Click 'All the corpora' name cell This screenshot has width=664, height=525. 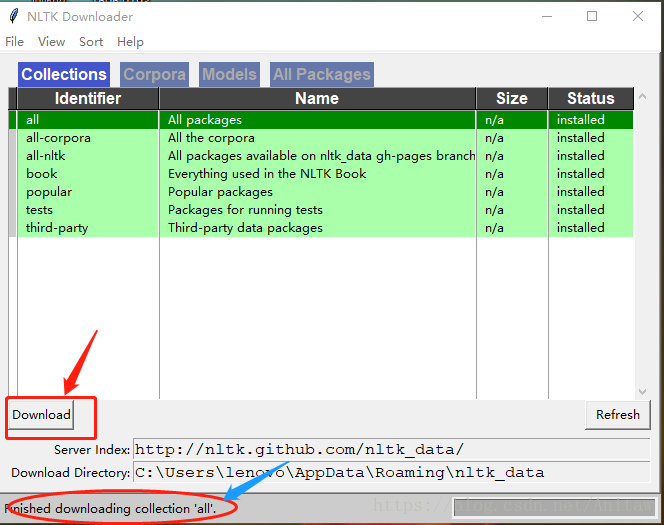click(x=211, y=138)
